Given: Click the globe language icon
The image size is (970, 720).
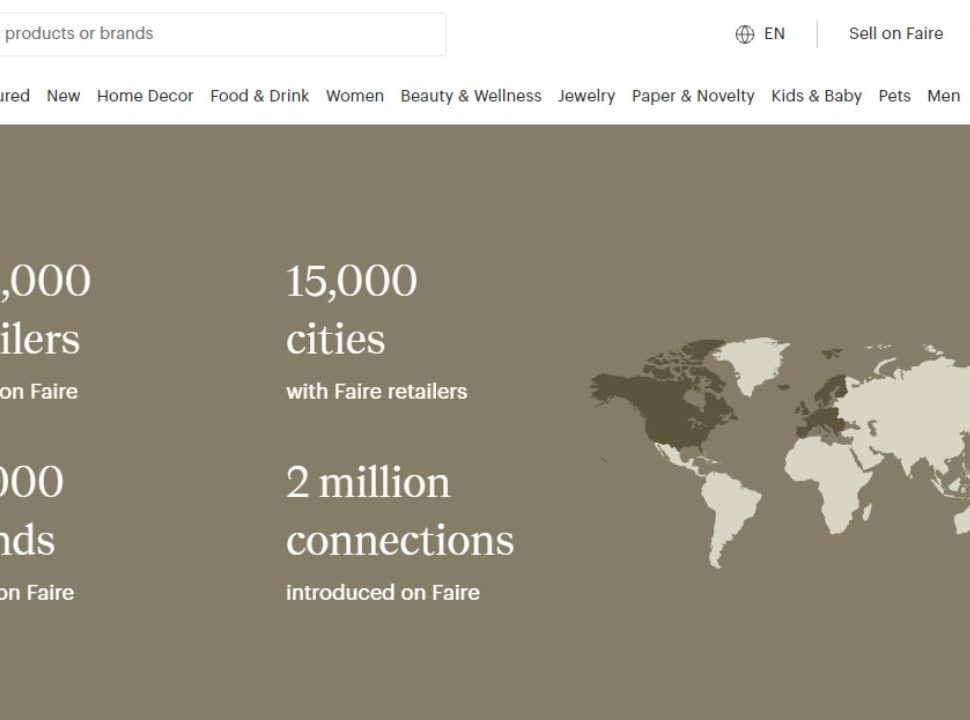Looking at the screenshot, I should [744, 34].
